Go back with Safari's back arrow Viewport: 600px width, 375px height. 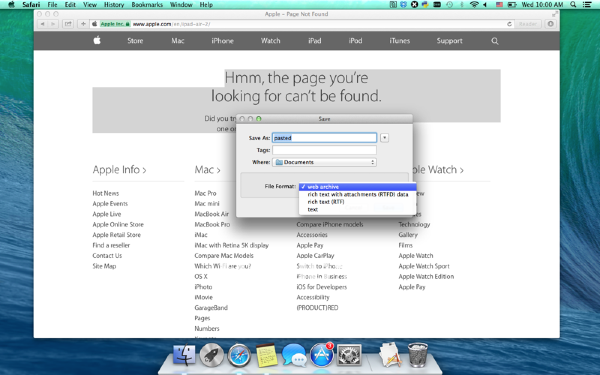click(x=42, y=24)
